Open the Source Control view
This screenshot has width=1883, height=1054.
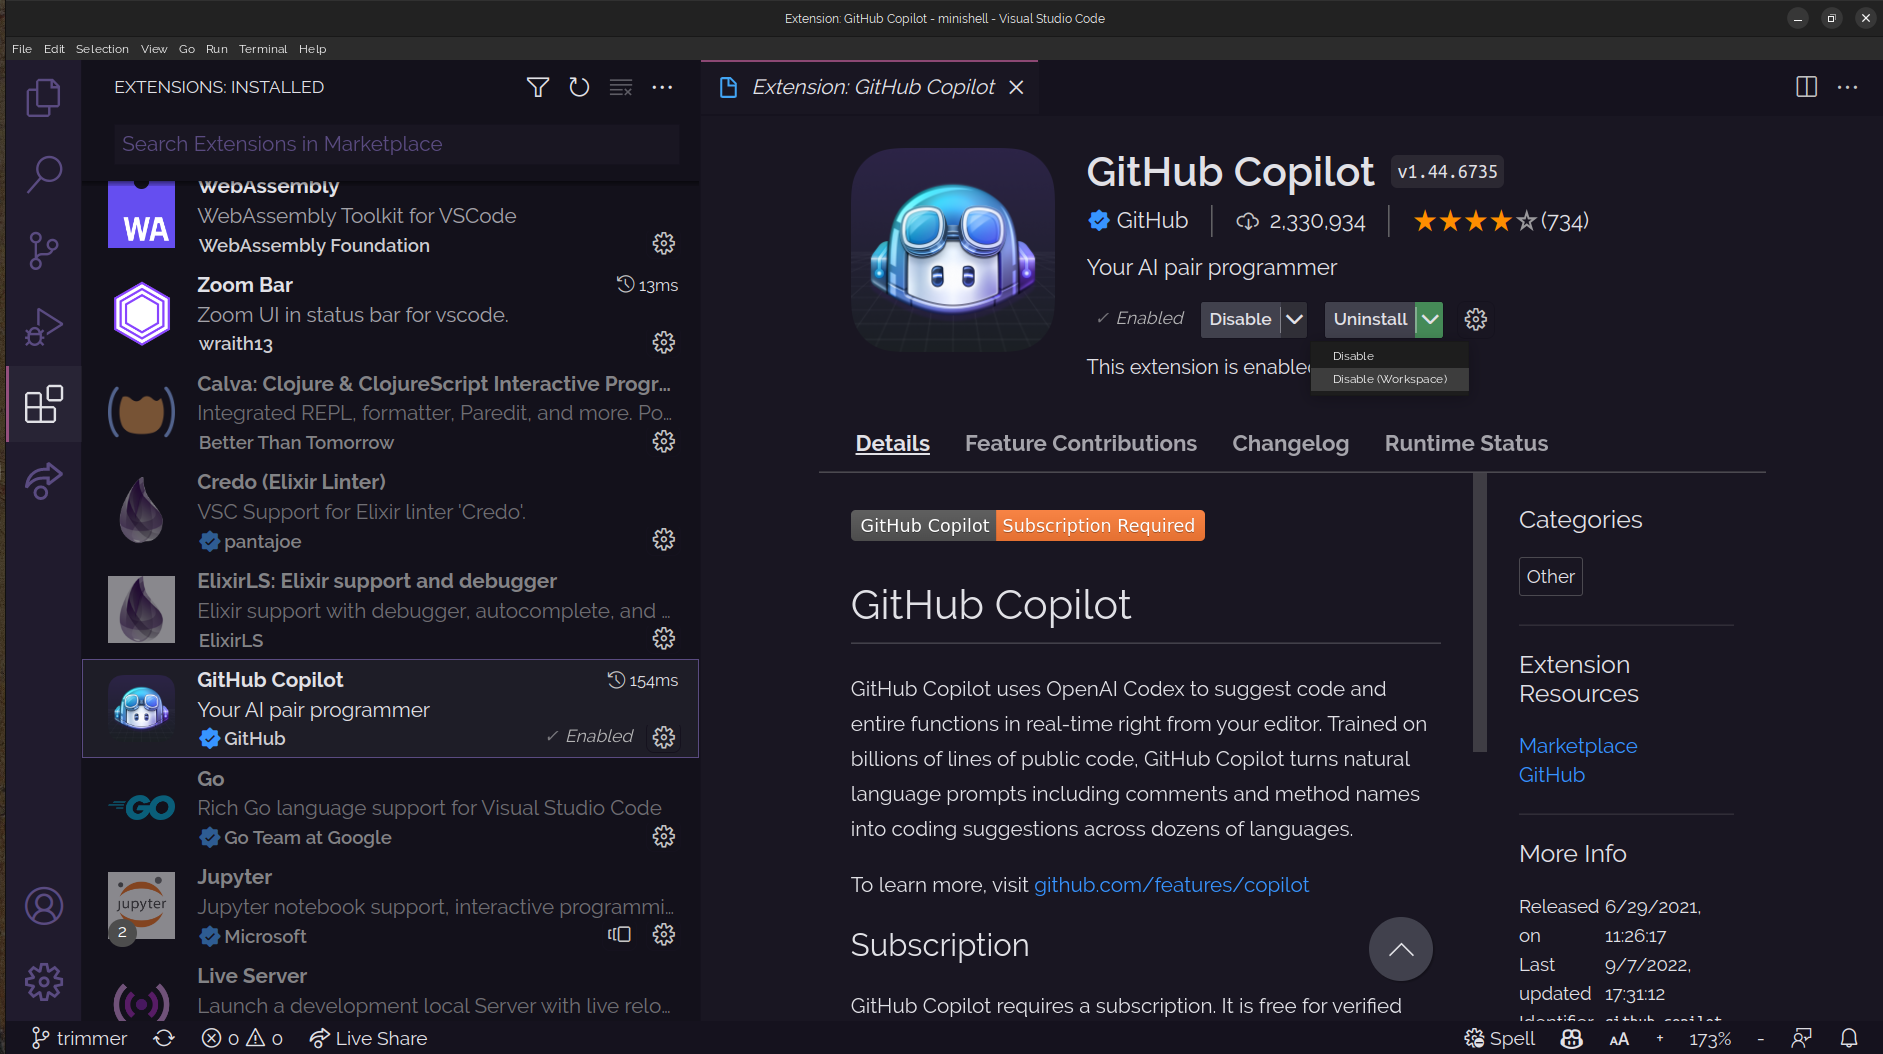tap(43, 250)
